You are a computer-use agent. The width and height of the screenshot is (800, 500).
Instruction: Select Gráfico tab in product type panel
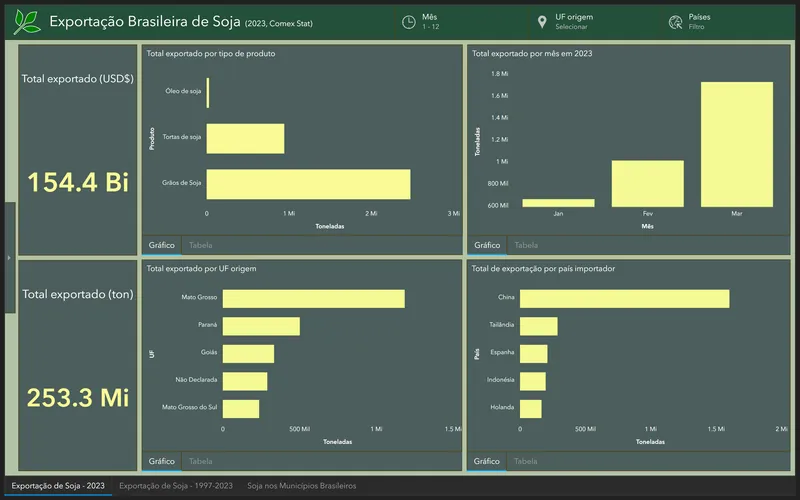162,245
